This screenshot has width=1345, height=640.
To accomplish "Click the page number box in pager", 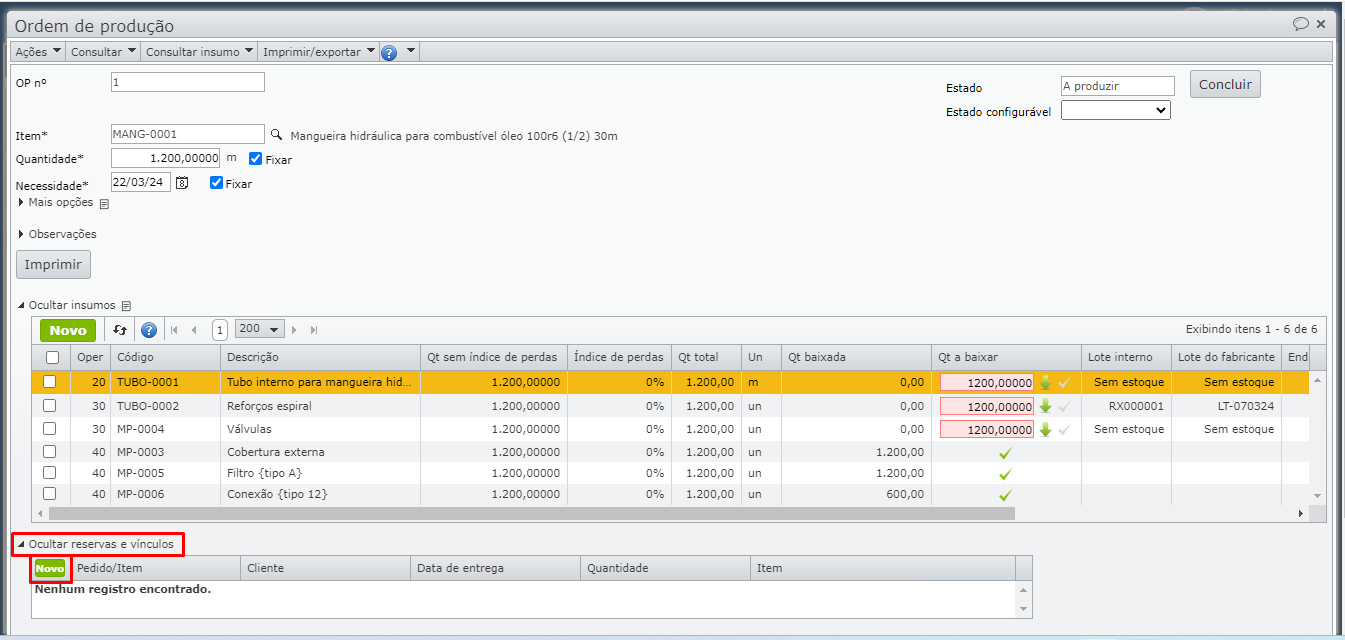I will tap(220, 329).
